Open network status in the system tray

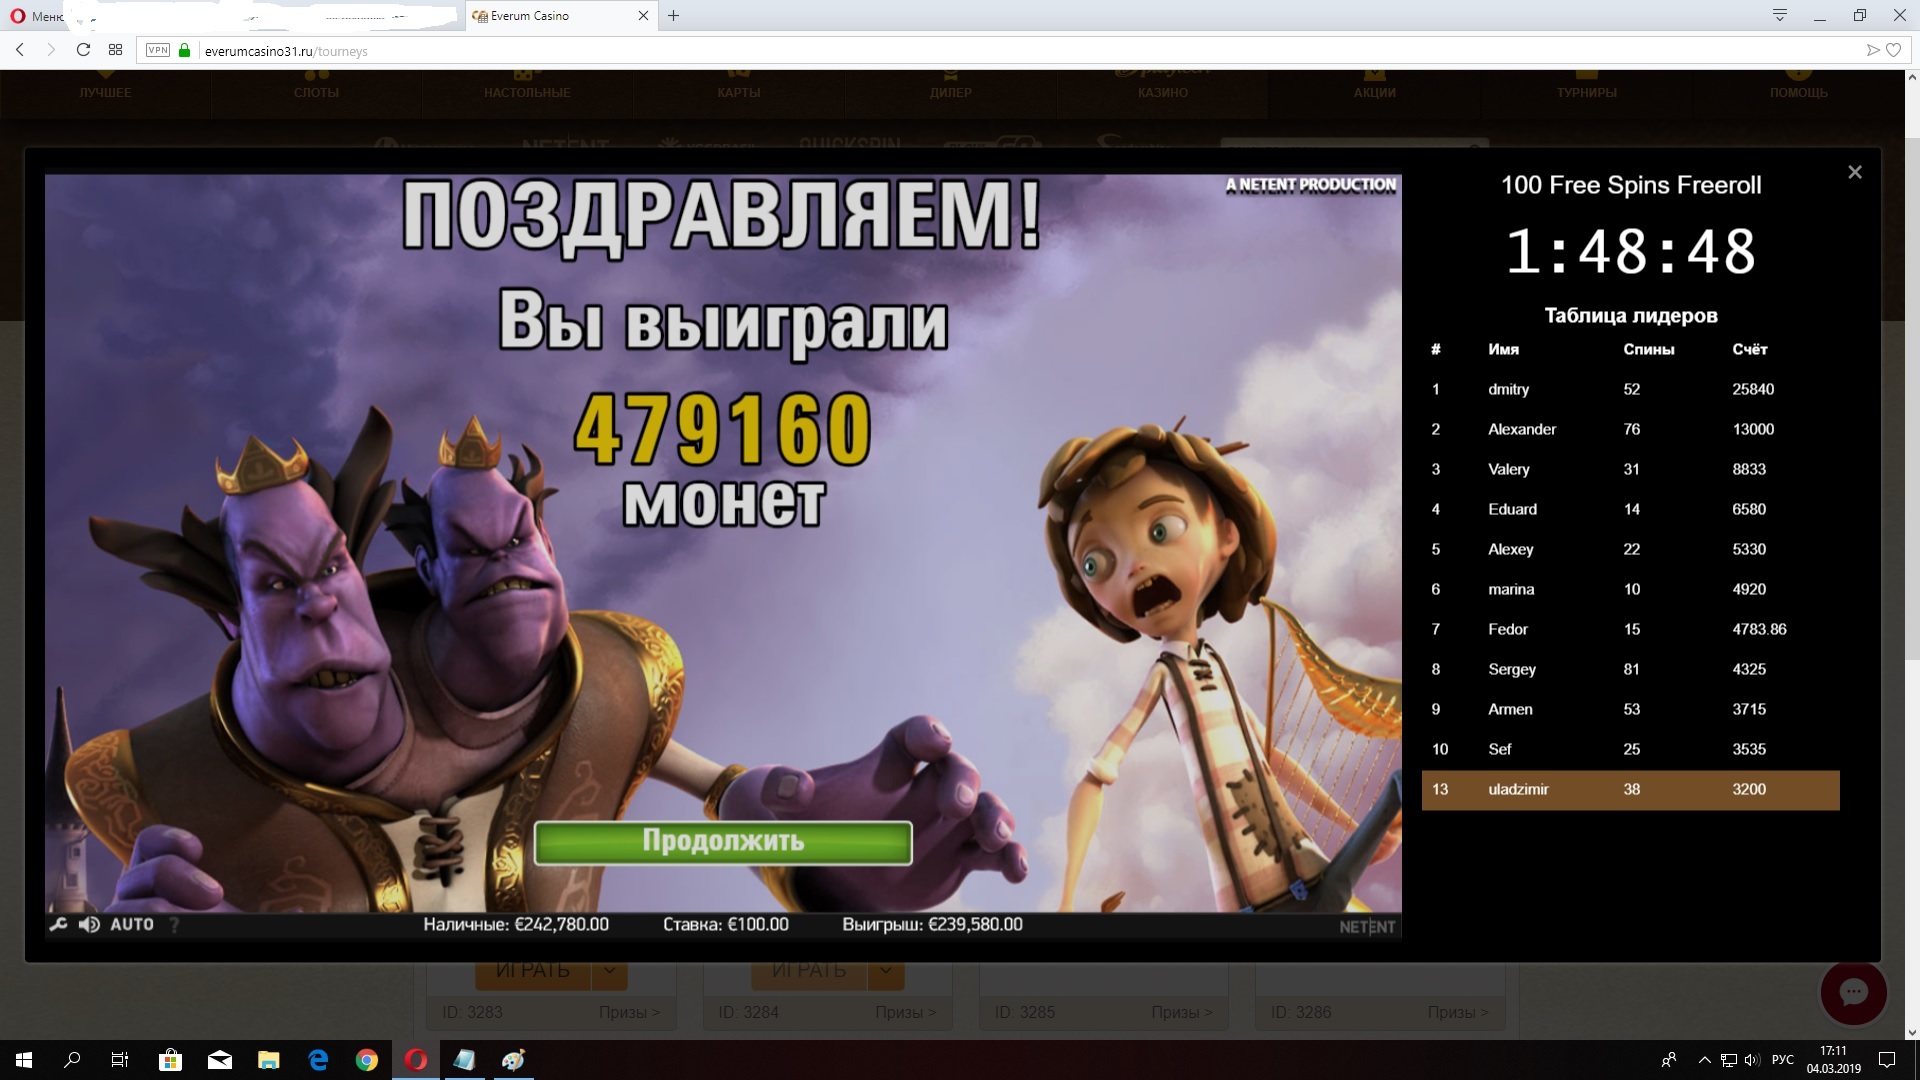pyautogui.click(x=1730, y=1060)
